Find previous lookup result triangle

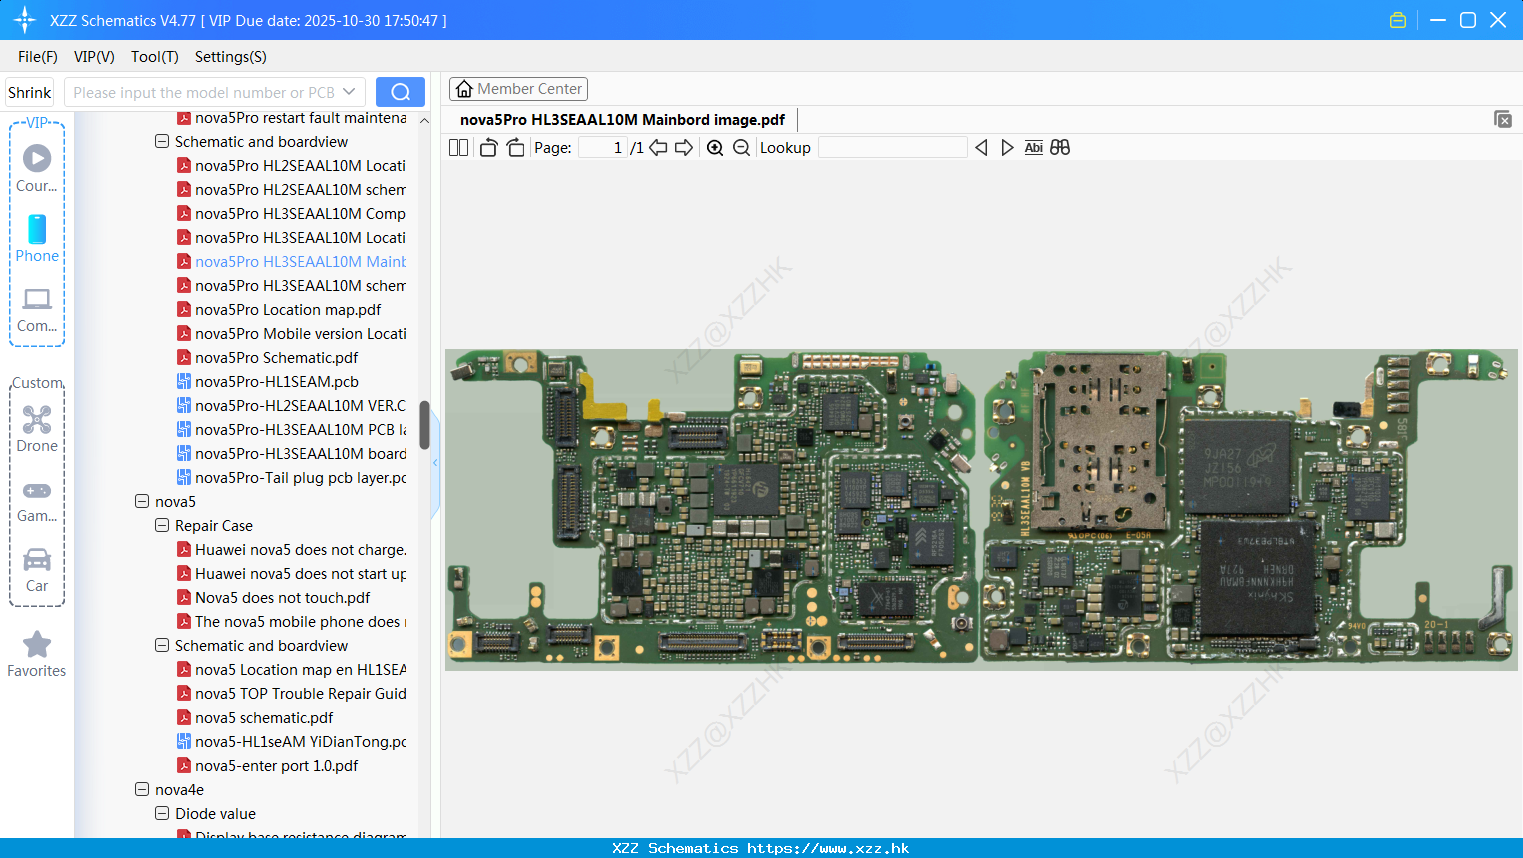tap(981, 148)
